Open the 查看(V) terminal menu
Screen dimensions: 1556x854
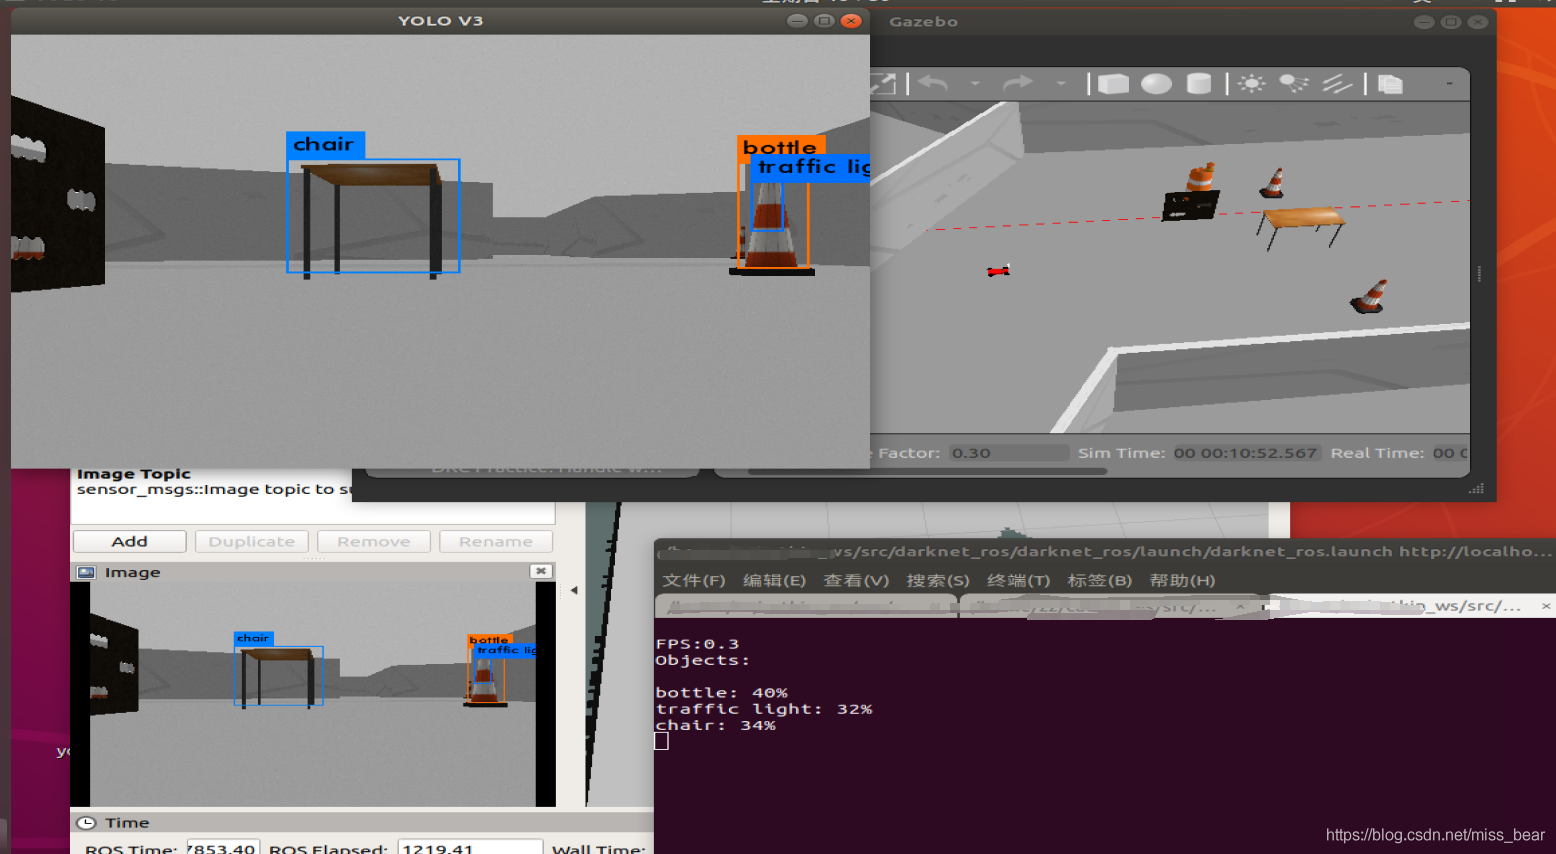856,580
